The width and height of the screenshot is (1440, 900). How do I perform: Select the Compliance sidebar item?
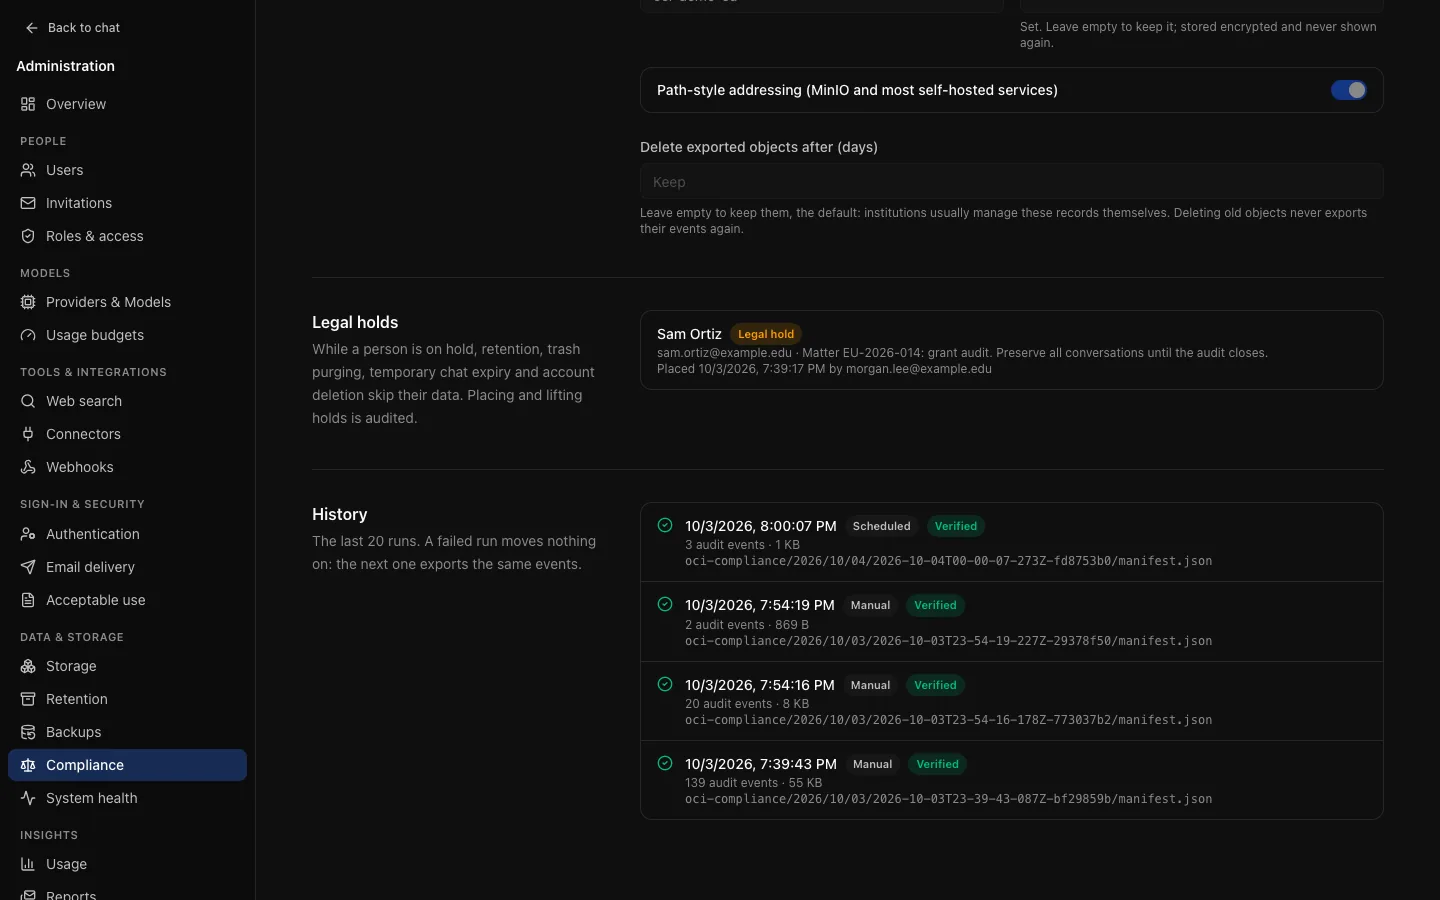coord(127,765)
